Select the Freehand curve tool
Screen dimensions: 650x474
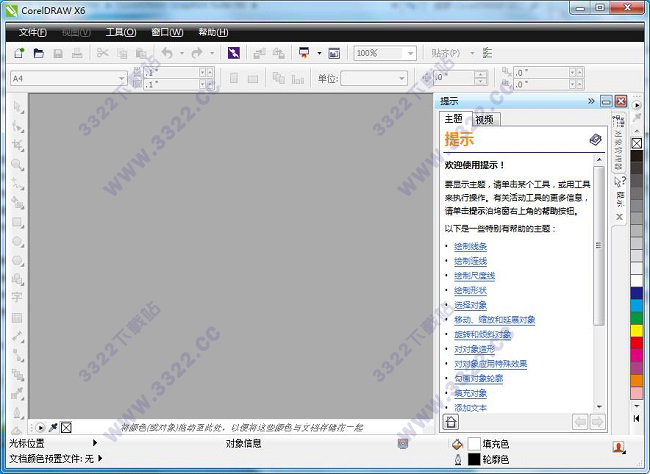pyautogui.click(x=17, y=183)
